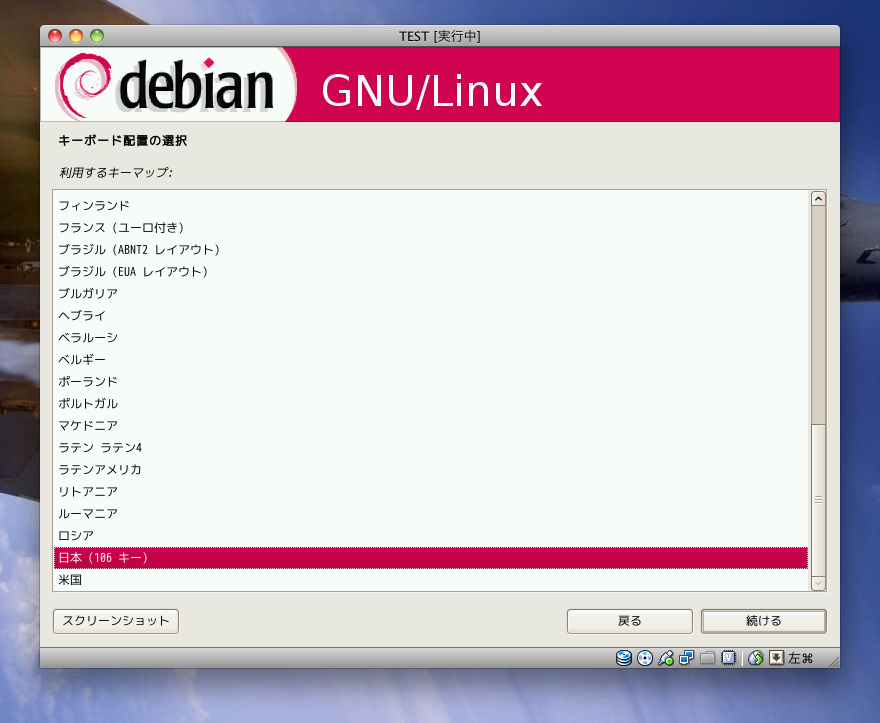Select フランス (ユーロ付き) keymap

click(x=430, y=227)
